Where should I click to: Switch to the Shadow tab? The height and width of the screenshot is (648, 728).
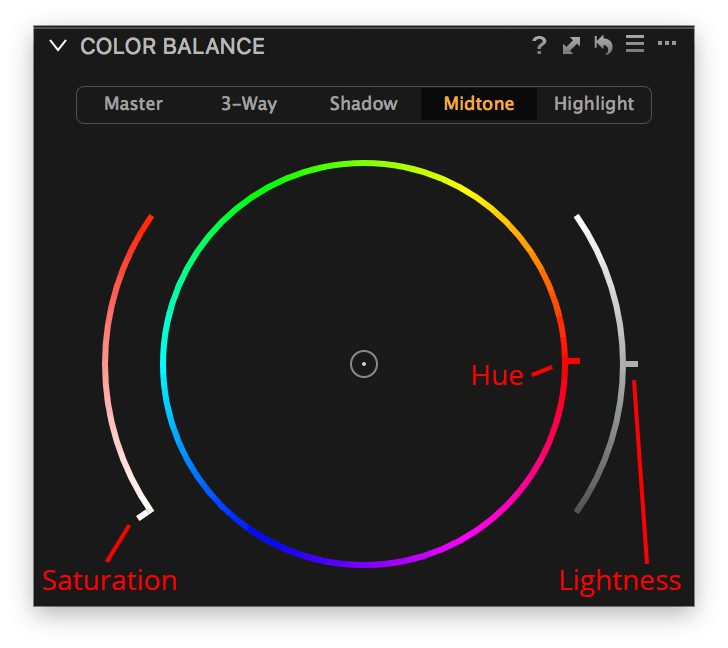(x=364, y=104)
